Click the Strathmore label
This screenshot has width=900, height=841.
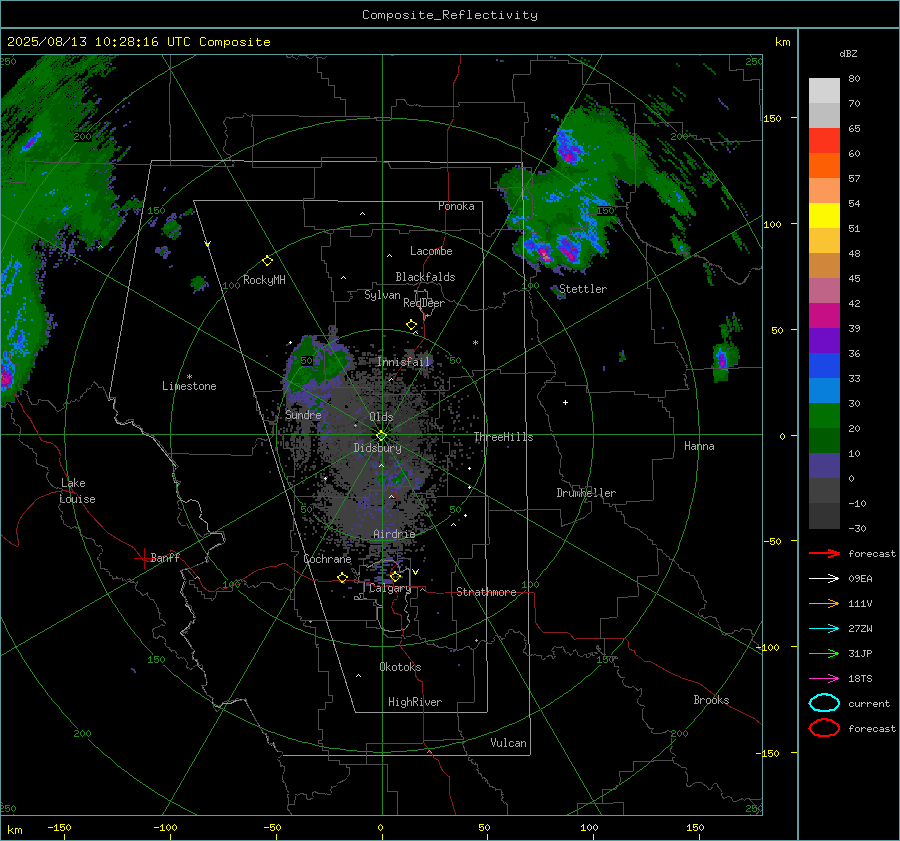(486, 592)
